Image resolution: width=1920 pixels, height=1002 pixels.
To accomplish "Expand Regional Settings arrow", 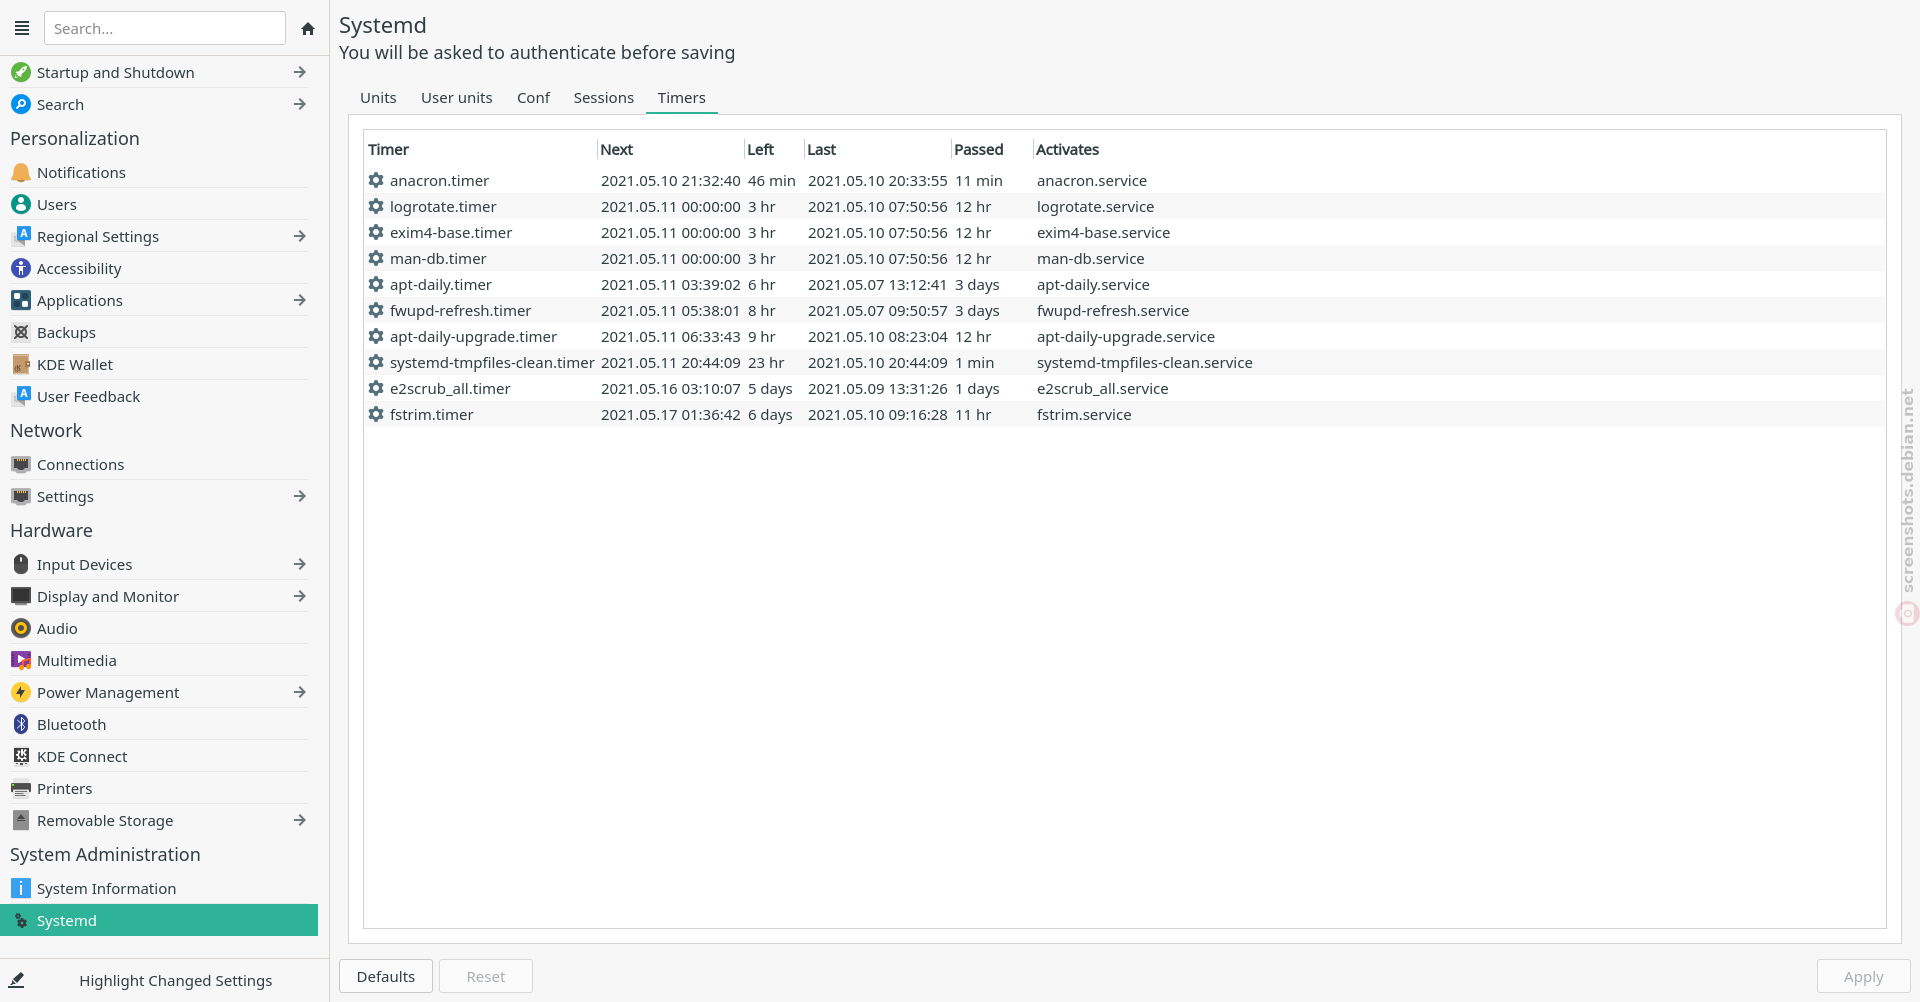I will [300, 236].
